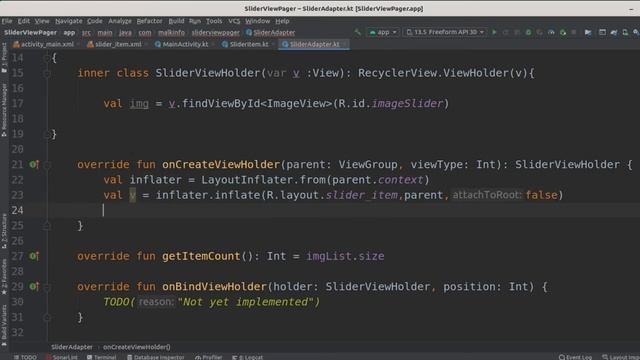Collapse SliderViewHolder class fold on line 15
Image resolution: width=640 pixels, height=360 pixels.
(x=47, y=73)
